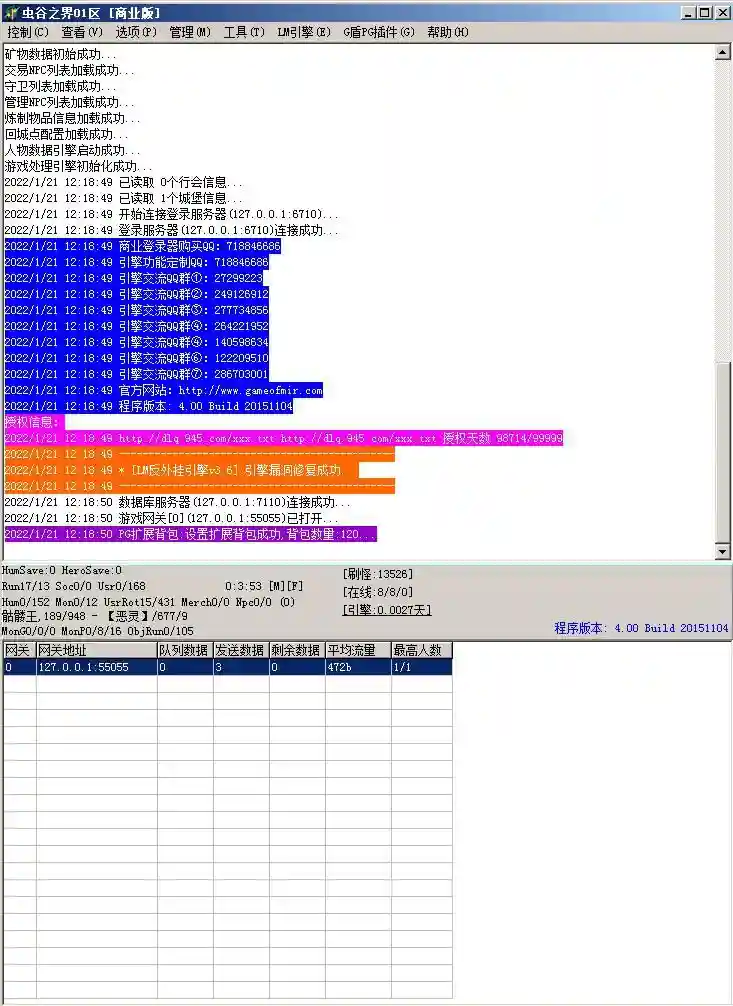733x1006 pixels.
Task: Click the 剩余数据 column header
Action: tap(297, 650)
